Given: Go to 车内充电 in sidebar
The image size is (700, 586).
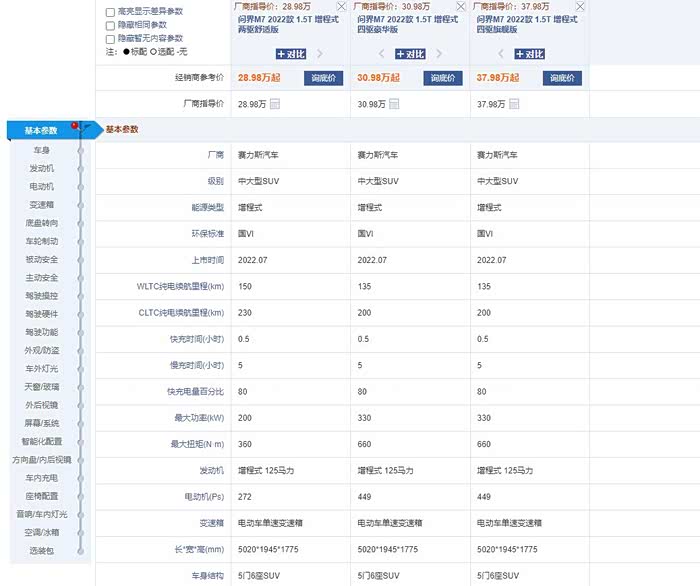Looking at the screenshot, I should pyautogui.click(x=42, y=478).
